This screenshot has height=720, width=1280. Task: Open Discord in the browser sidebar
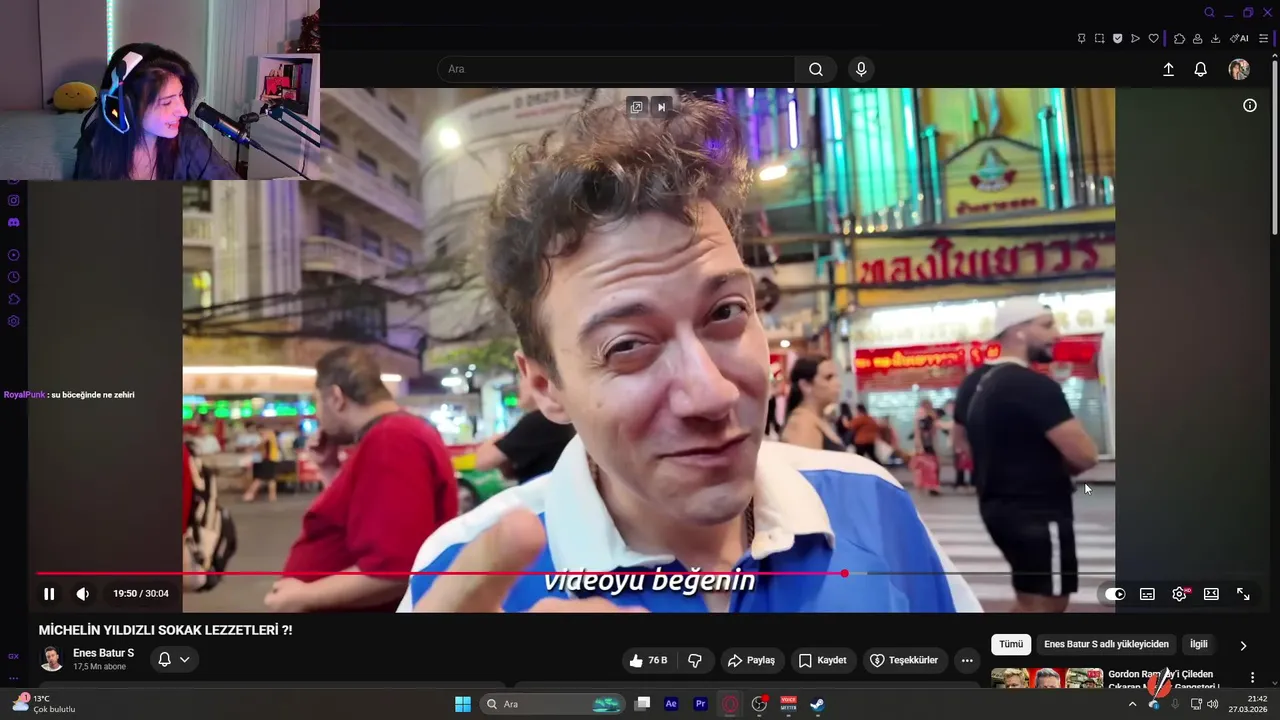coord(14,222)
